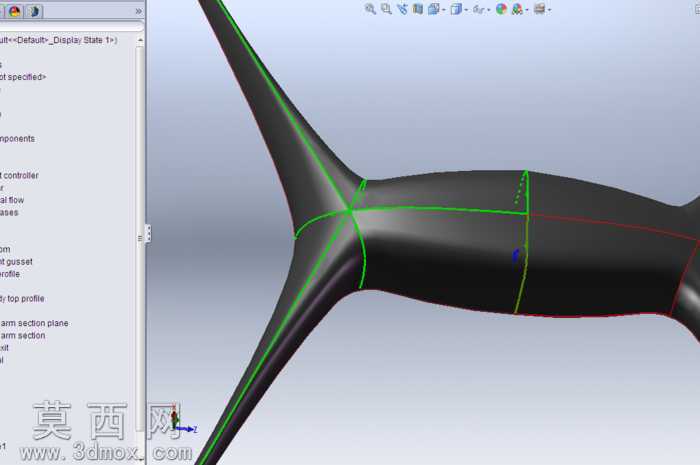Click the feature tree filter field

(x=71, y=27)
